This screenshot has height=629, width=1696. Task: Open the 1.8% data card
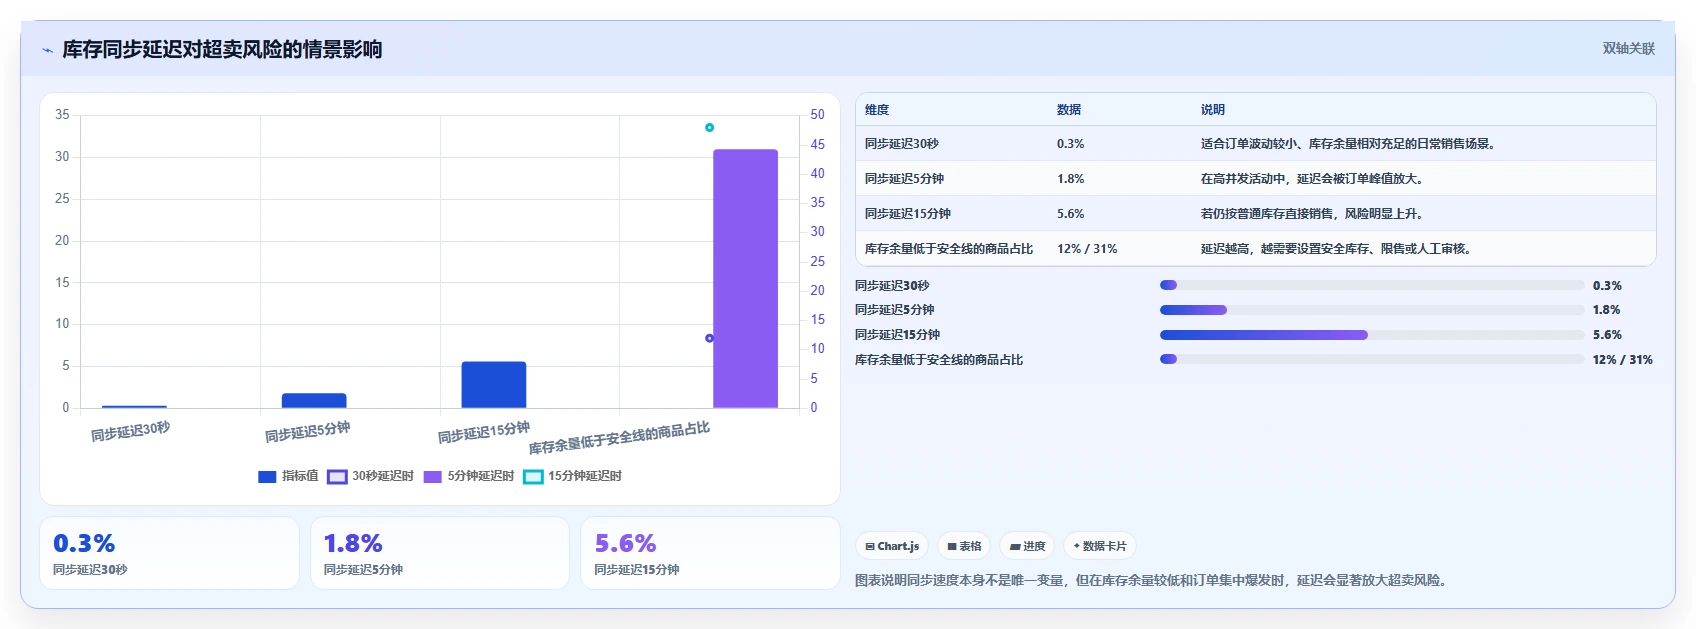(440, 553)
